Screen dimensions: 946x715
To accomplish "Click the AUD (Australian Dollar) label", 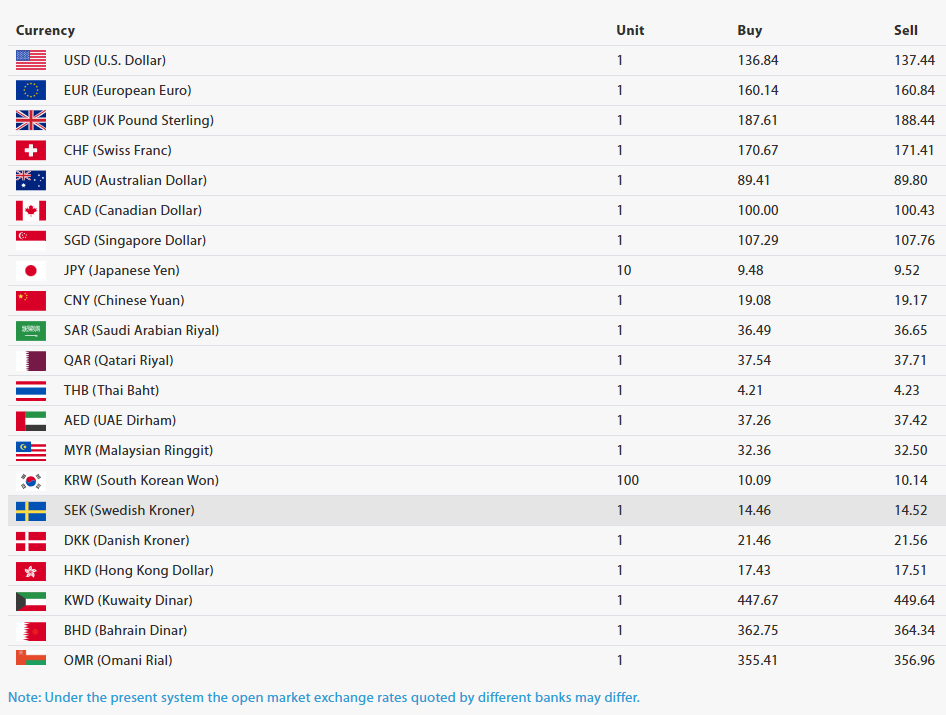I will pyautogui.click(x=135, y=180).
